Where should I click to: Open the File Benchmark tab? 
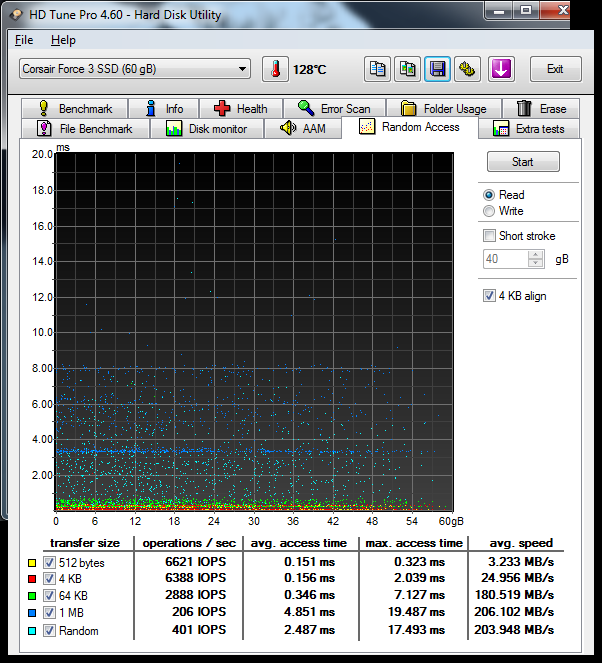click(x=85, y=129)
